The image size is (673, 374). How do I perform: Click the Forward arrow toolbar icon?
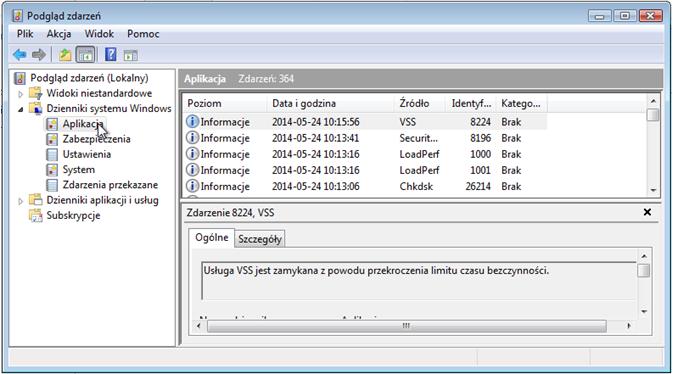click(x=39, y=55)
